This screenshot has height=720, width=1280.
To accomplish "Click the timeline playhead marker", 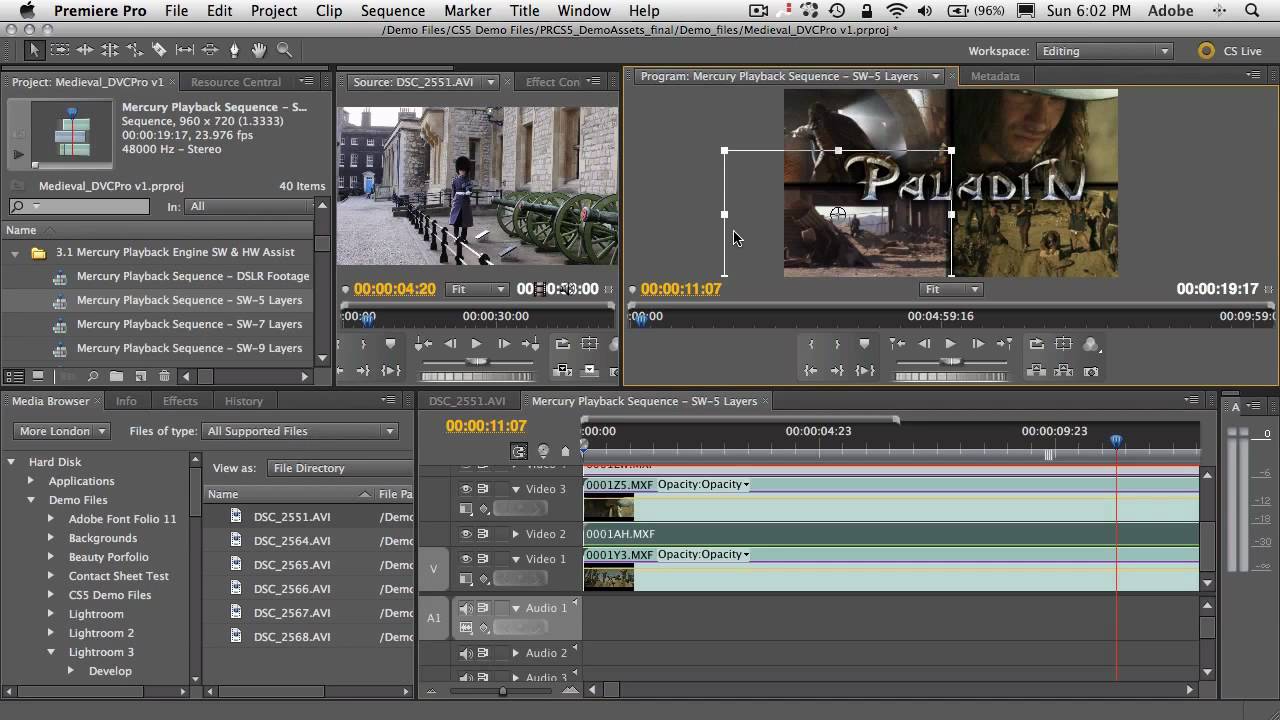I will point(1116,441).
